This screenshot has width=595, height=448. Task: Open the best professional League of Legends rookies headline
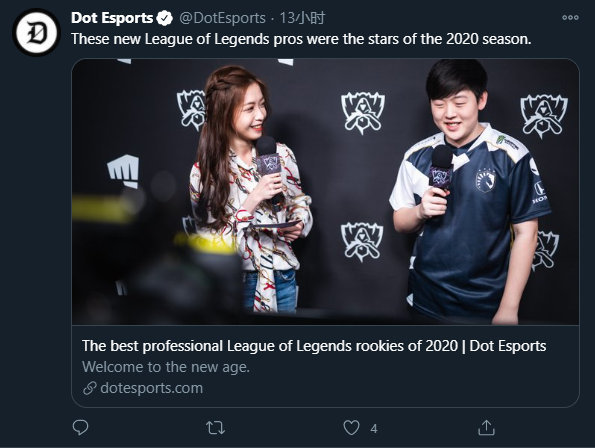coord(314,346)
